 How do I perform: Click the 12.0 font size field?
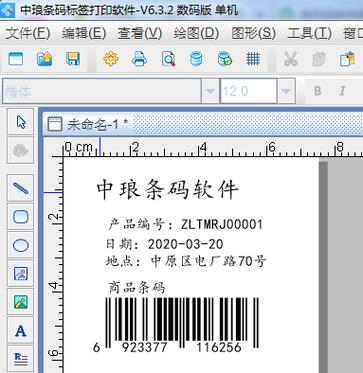(248, 91)
